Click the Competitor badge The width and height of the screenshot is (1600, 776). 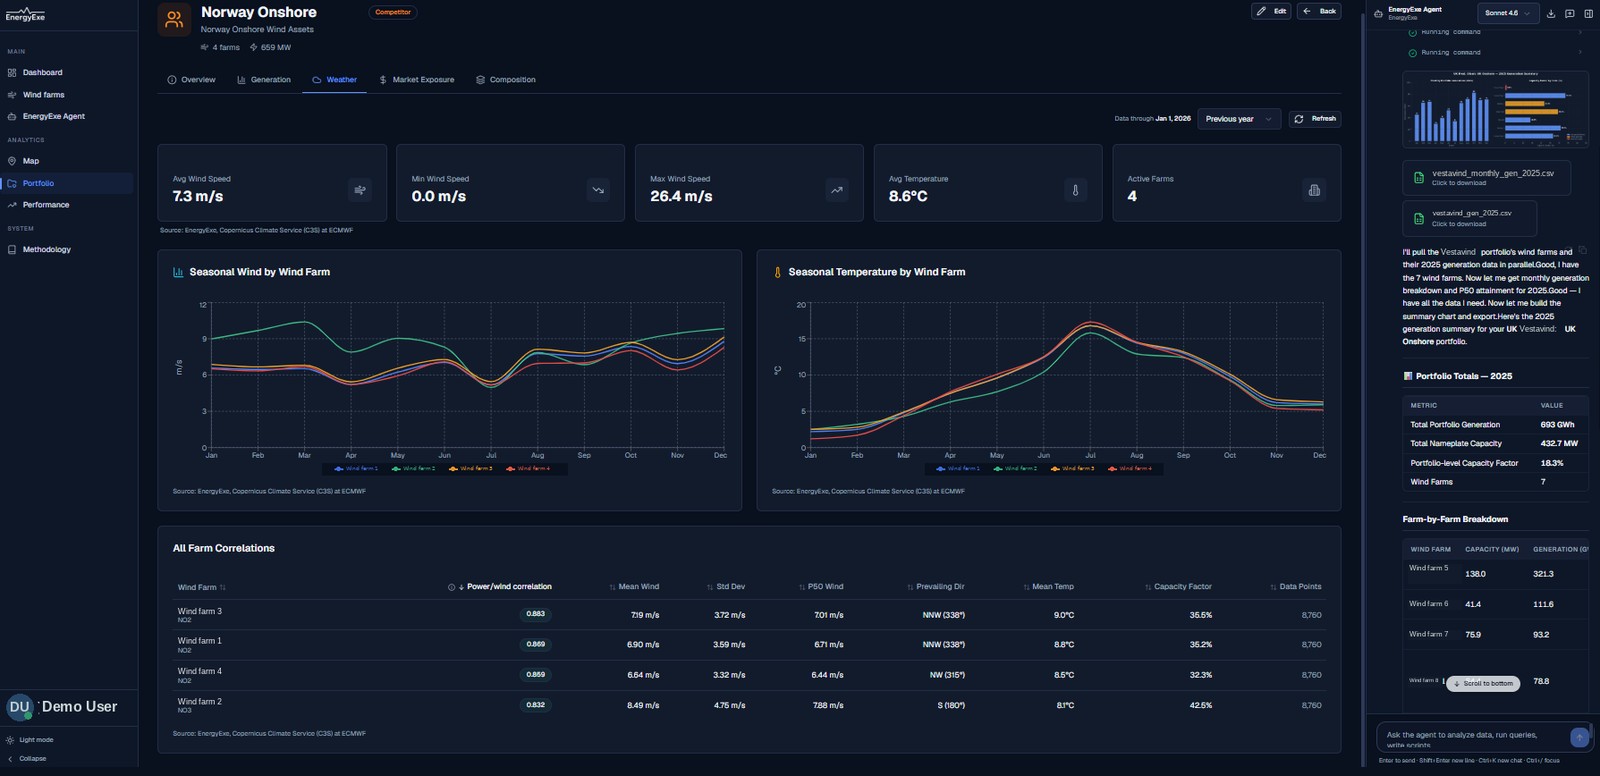tap(393, 12)
